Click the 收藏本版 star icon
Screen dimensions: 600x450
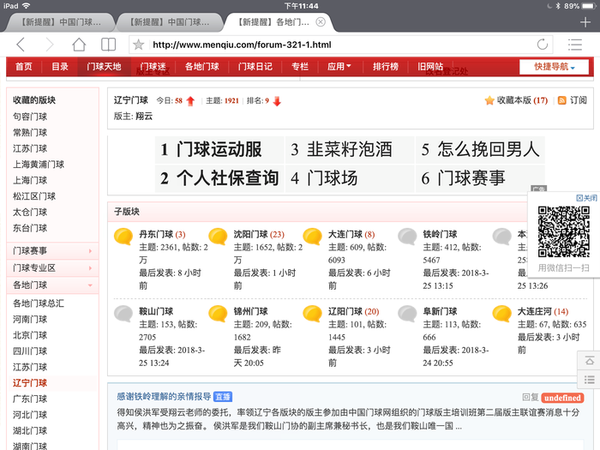tap(489, 100)
